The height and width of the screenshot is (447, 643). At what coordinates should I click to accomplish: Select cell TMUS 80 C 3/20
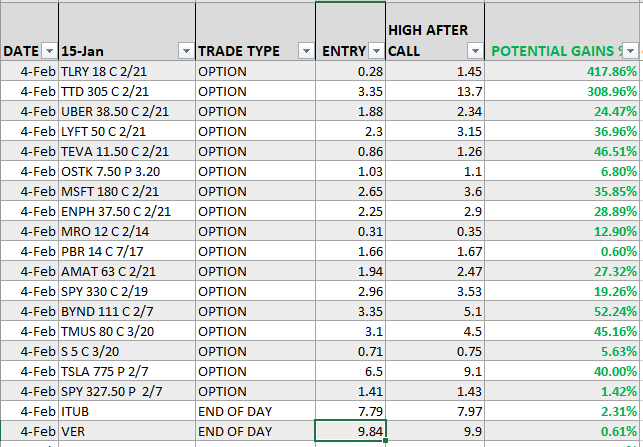(x=127, y=331)
